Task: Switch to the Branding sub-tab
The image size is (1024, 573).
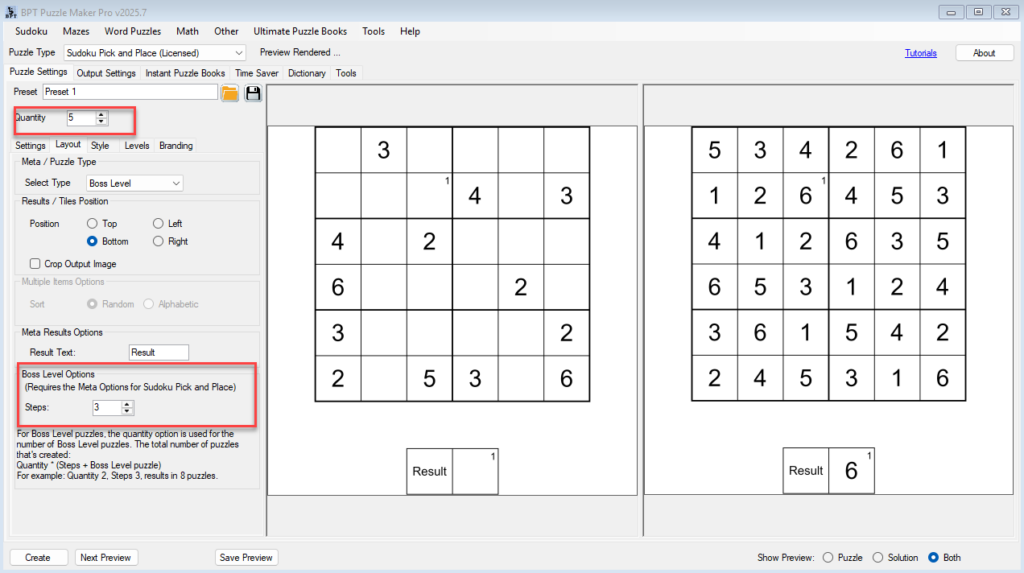Action: 176,146
